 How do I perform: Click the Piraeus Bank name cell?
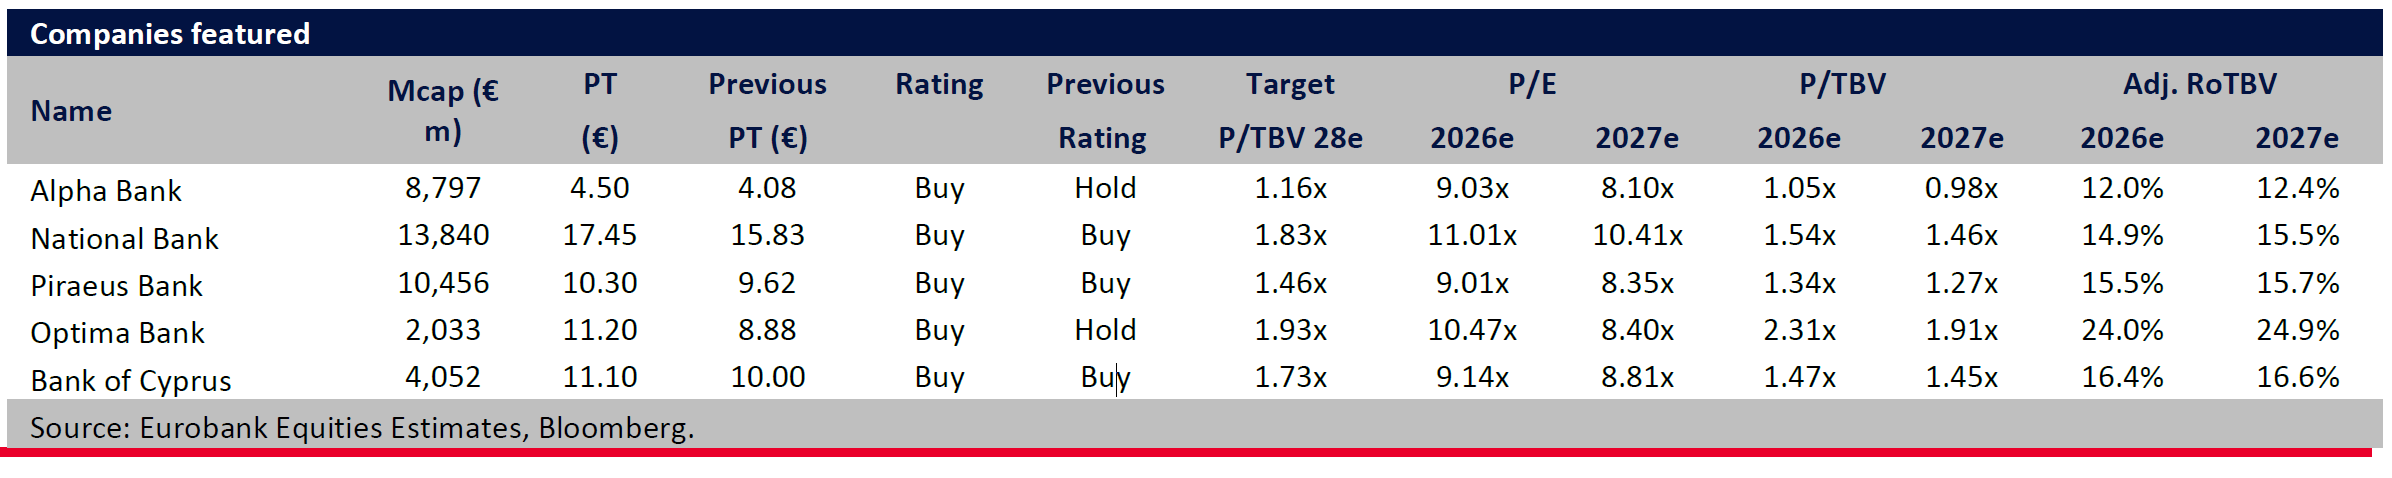(x=116, y=285)
